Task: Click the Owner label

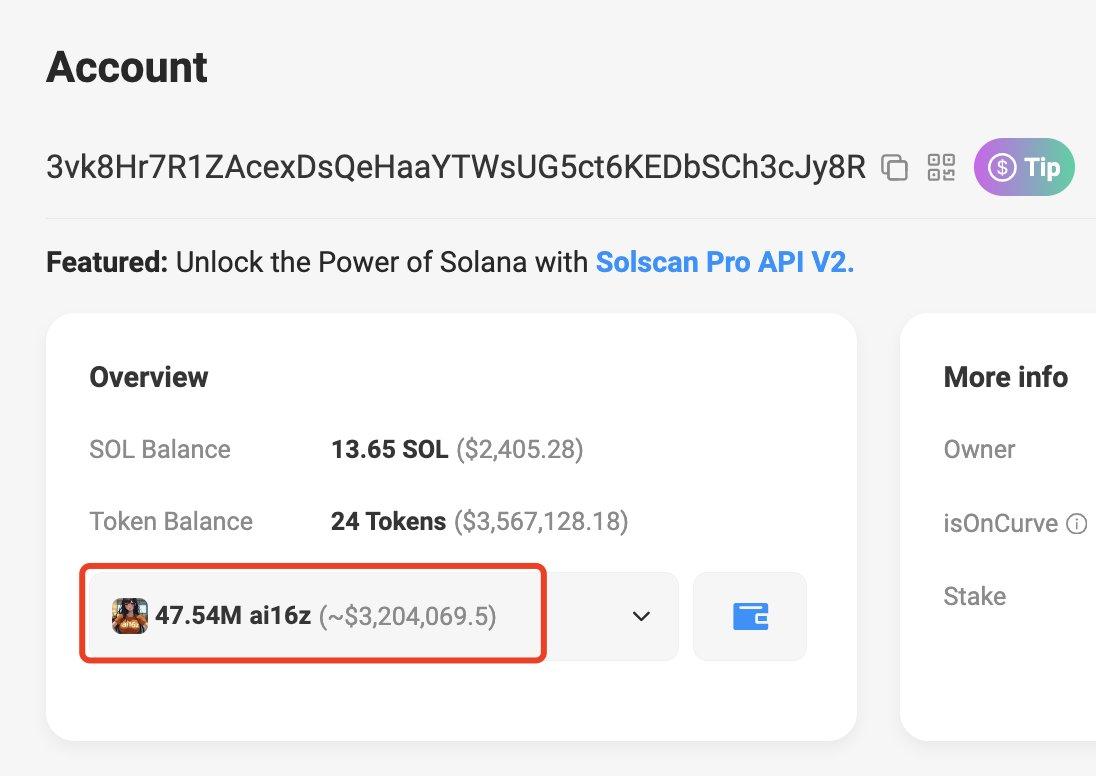Action: 979,450
